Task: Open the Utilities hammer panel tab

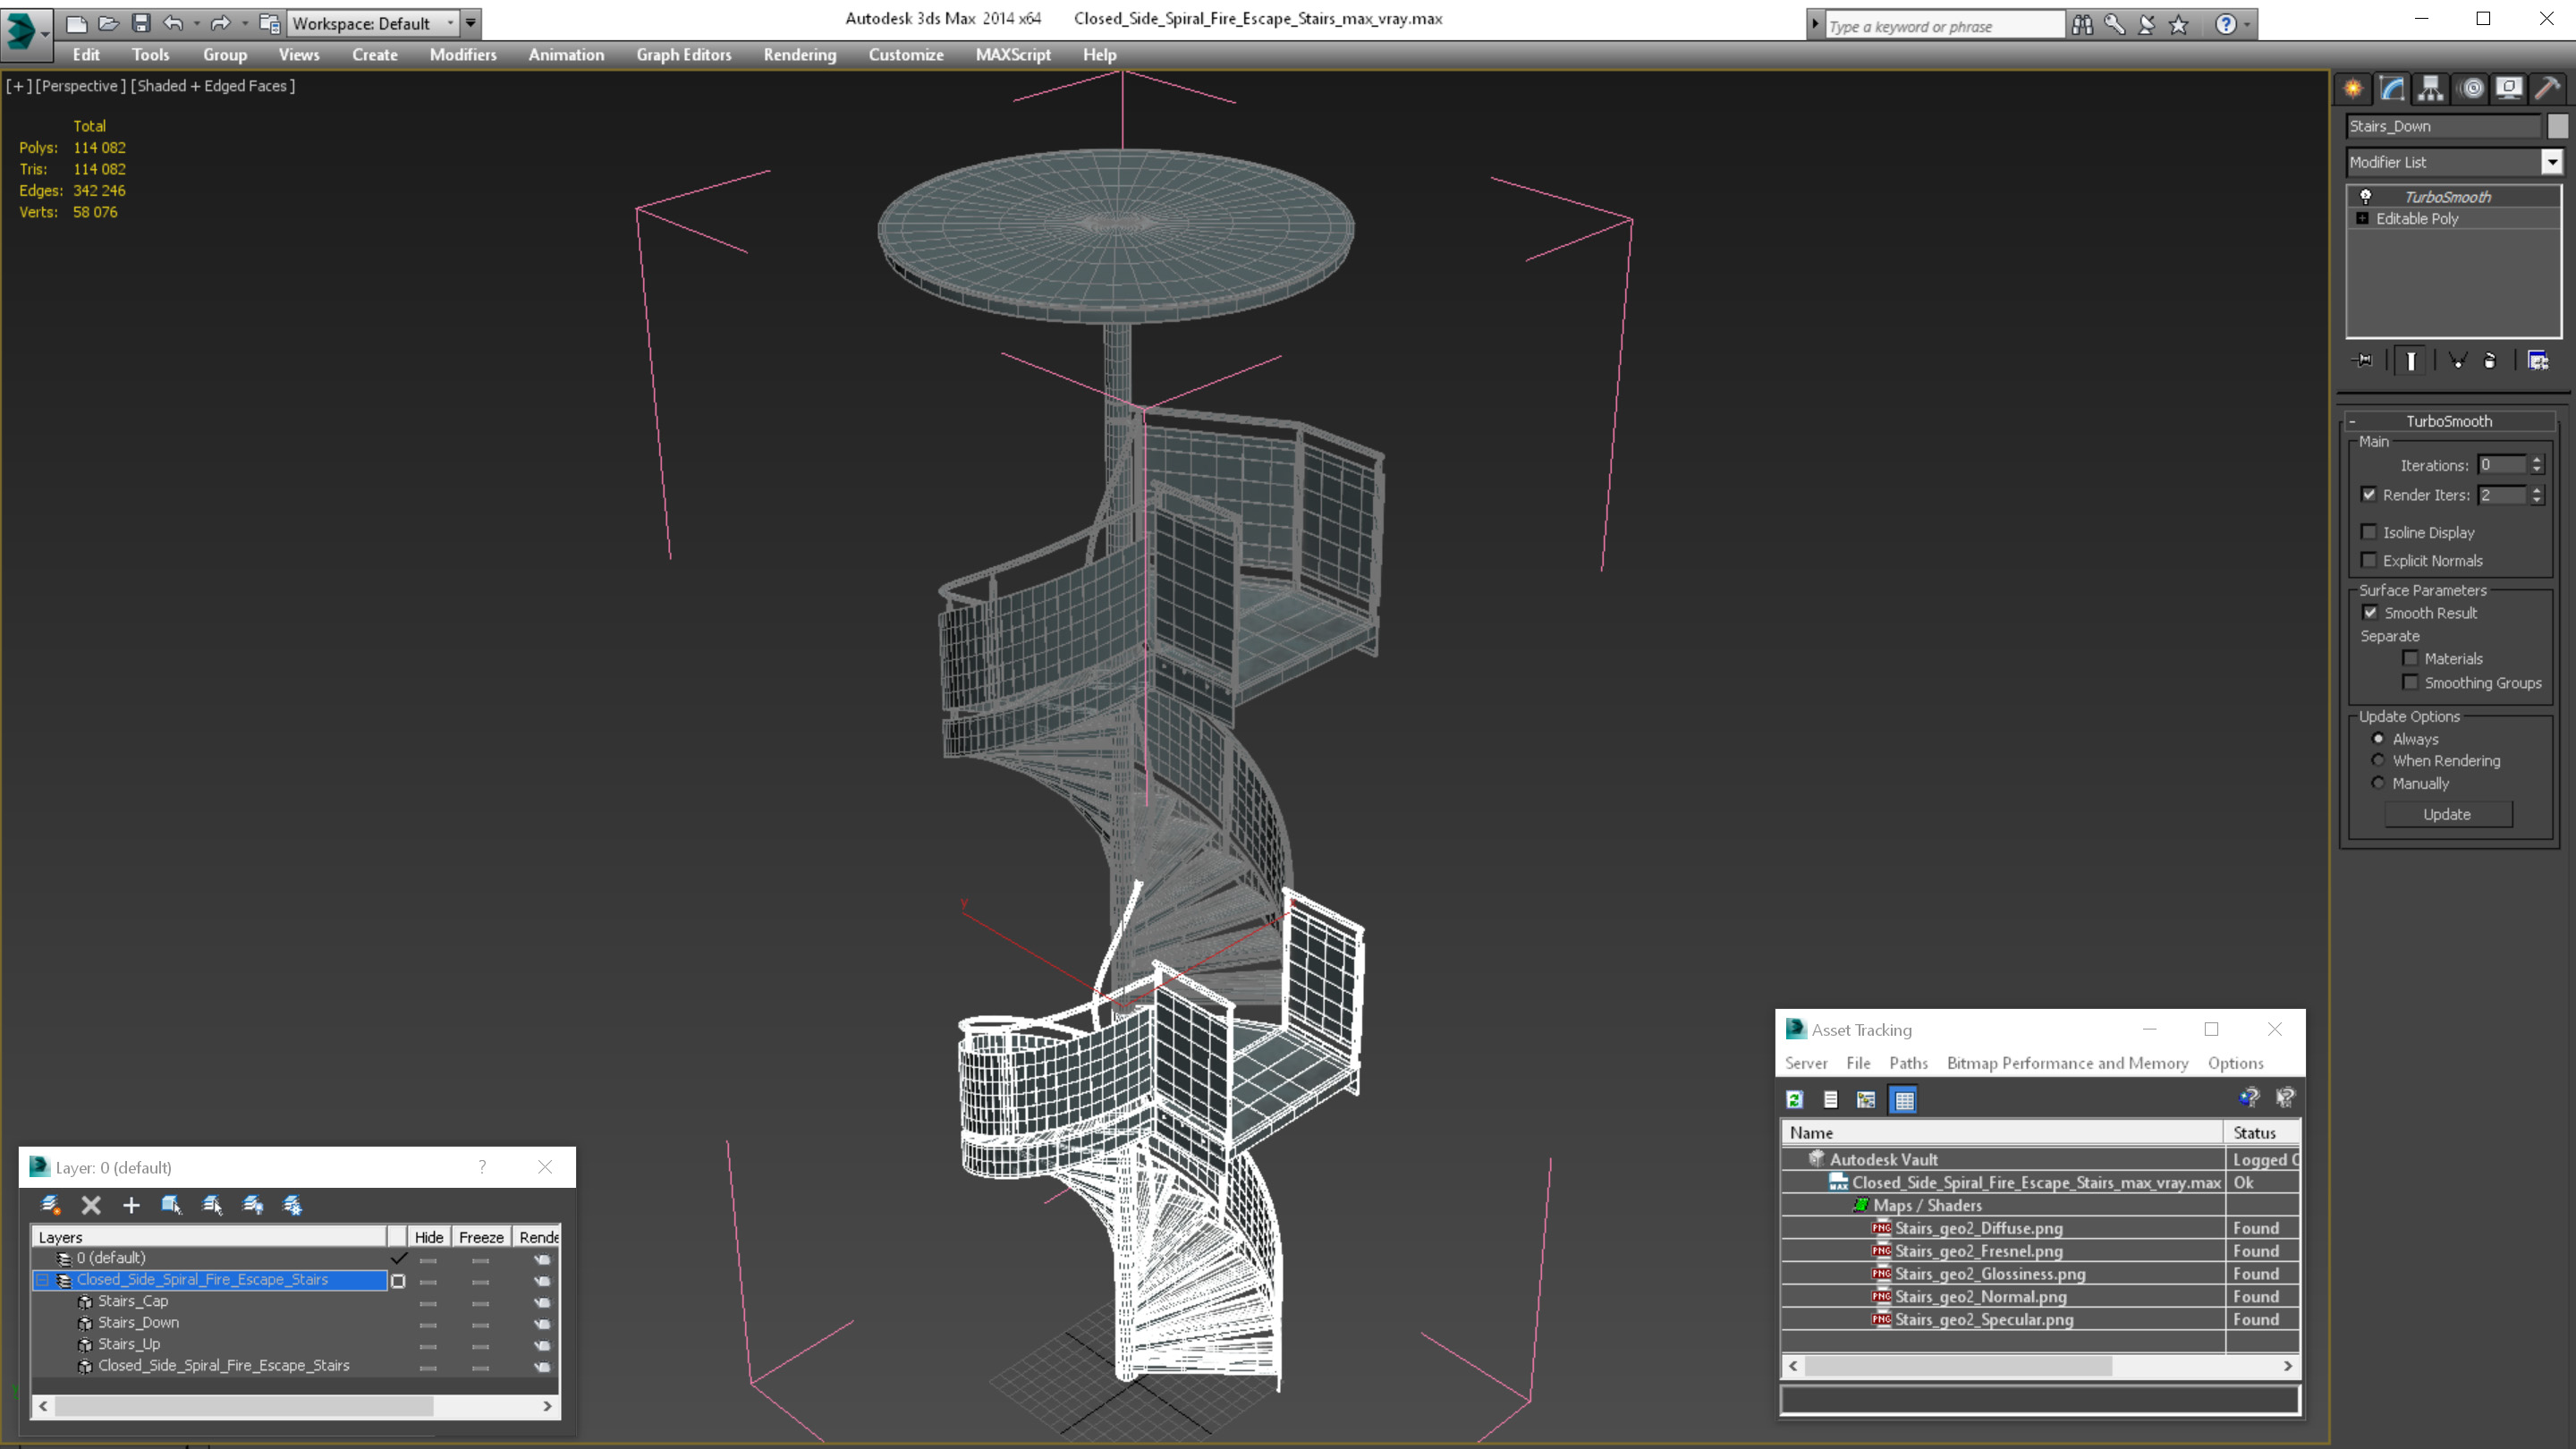Action: [x=2547, y=88]
